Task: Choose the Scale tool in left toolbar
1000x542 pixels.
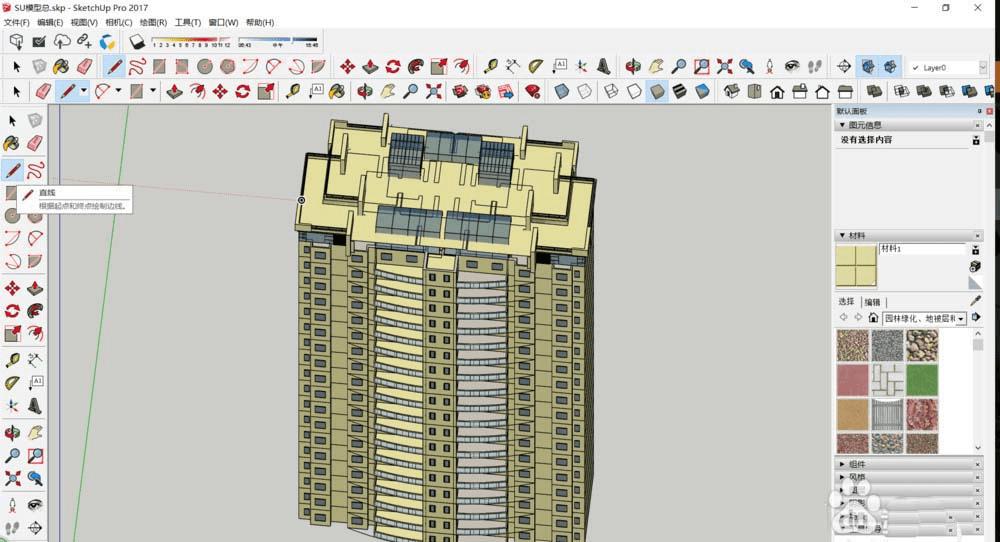Action: tap(12, 333)
